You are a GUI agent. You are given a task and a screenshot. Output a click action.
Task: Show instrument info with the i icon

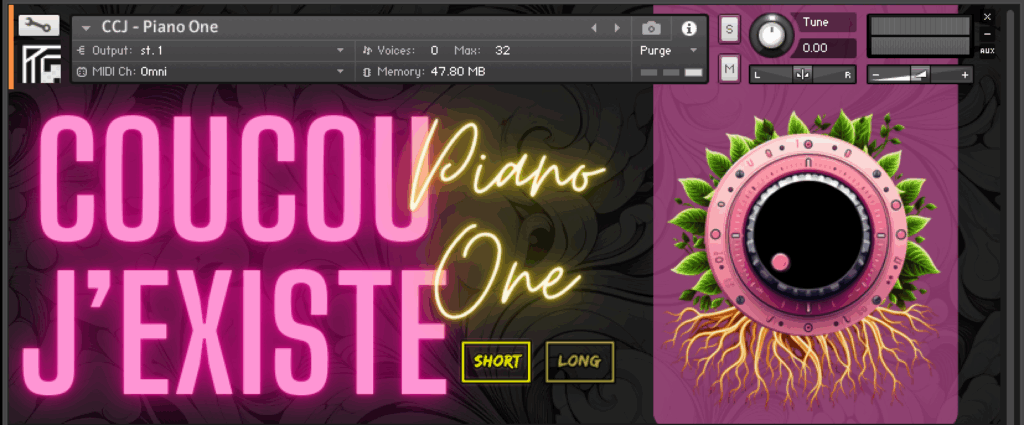(x=689, y=28)
